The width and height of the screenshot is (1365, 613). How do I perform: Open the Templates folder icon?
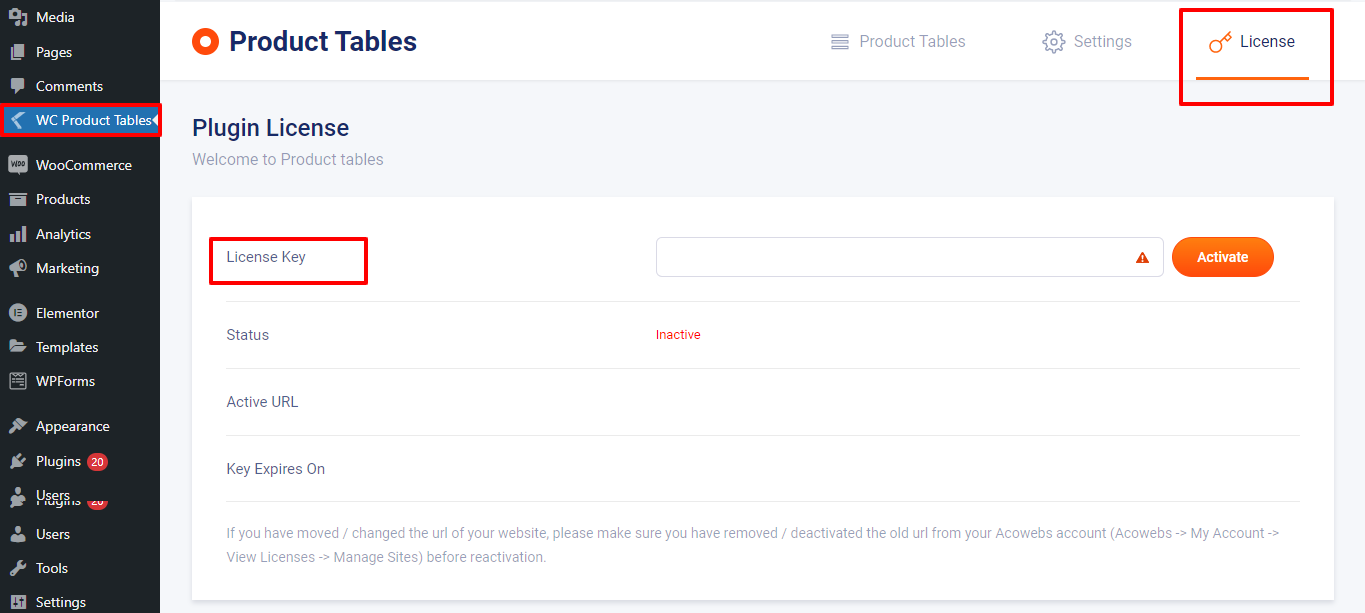click(18, 347)
